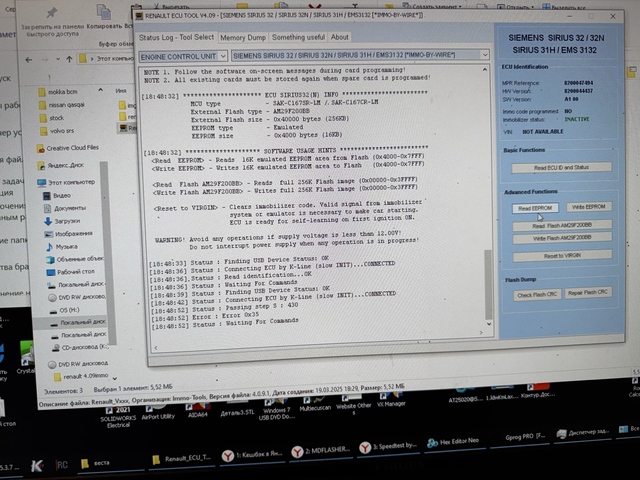This screenshot has height=480, width=640.
Task: Click Explorer's up-one-level arrow
Action: point(69,59)
